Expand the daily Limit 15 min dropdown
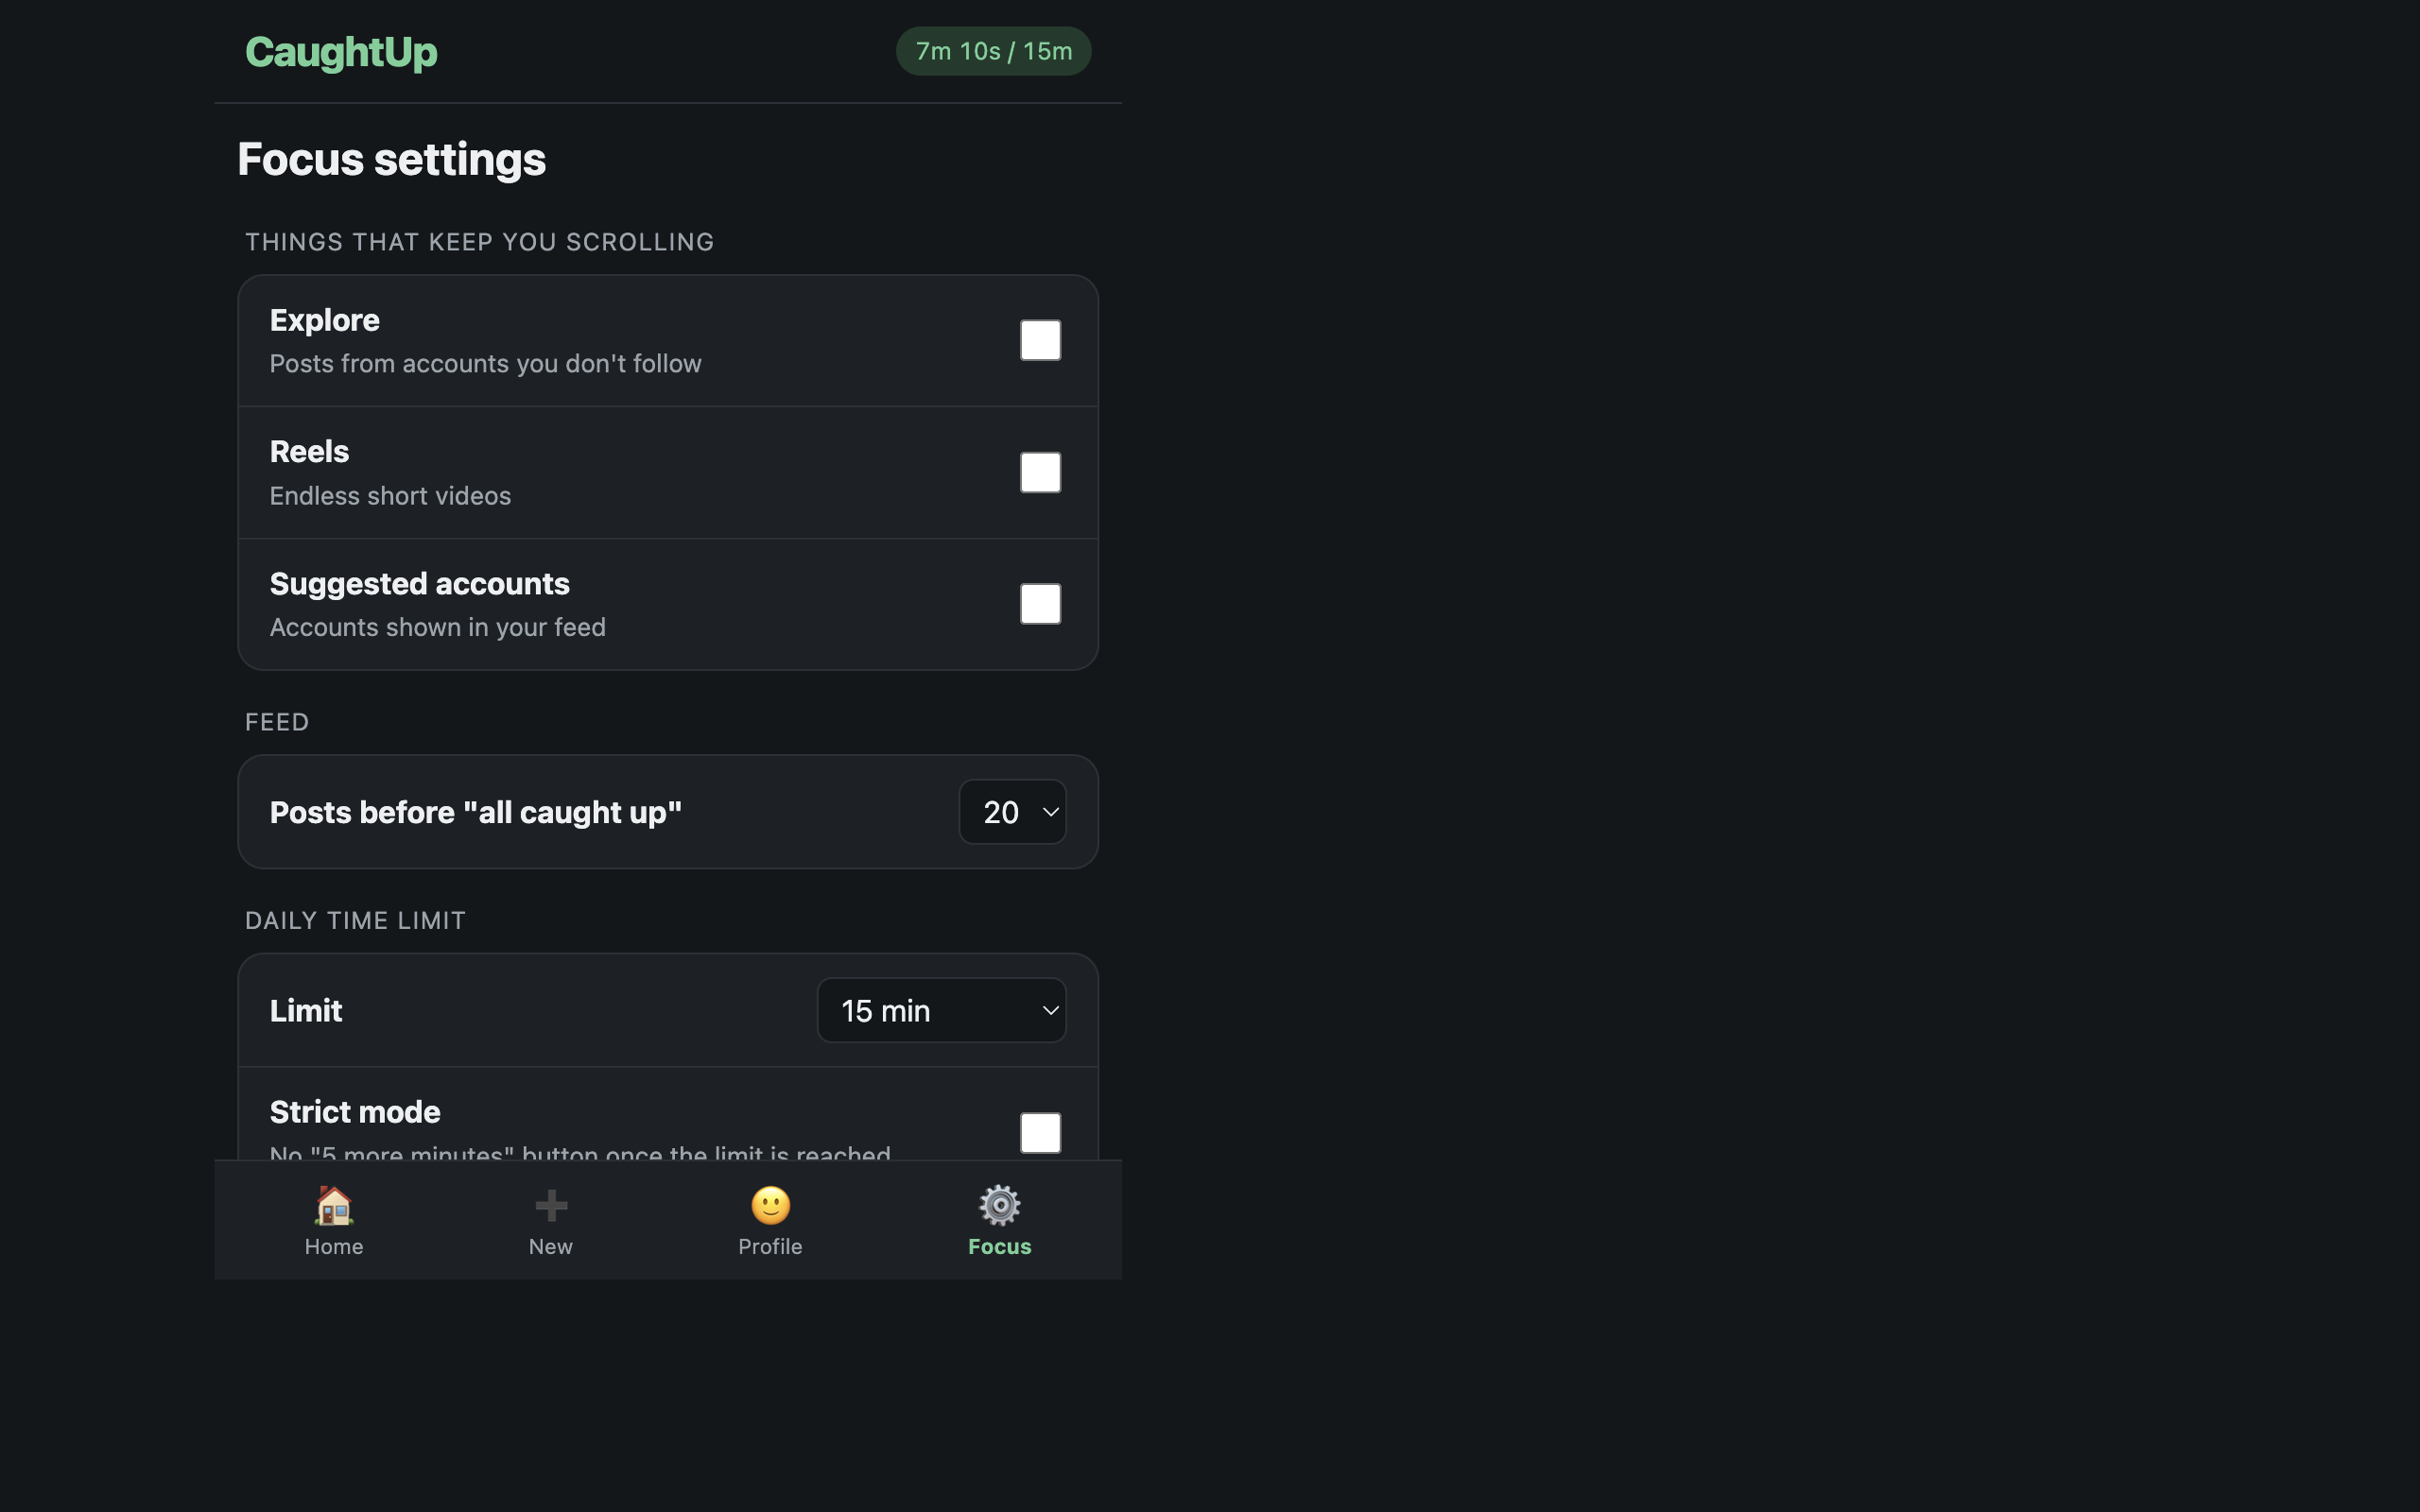Viewport: 2420px width, 1512px height. (x=941, y=1010)
